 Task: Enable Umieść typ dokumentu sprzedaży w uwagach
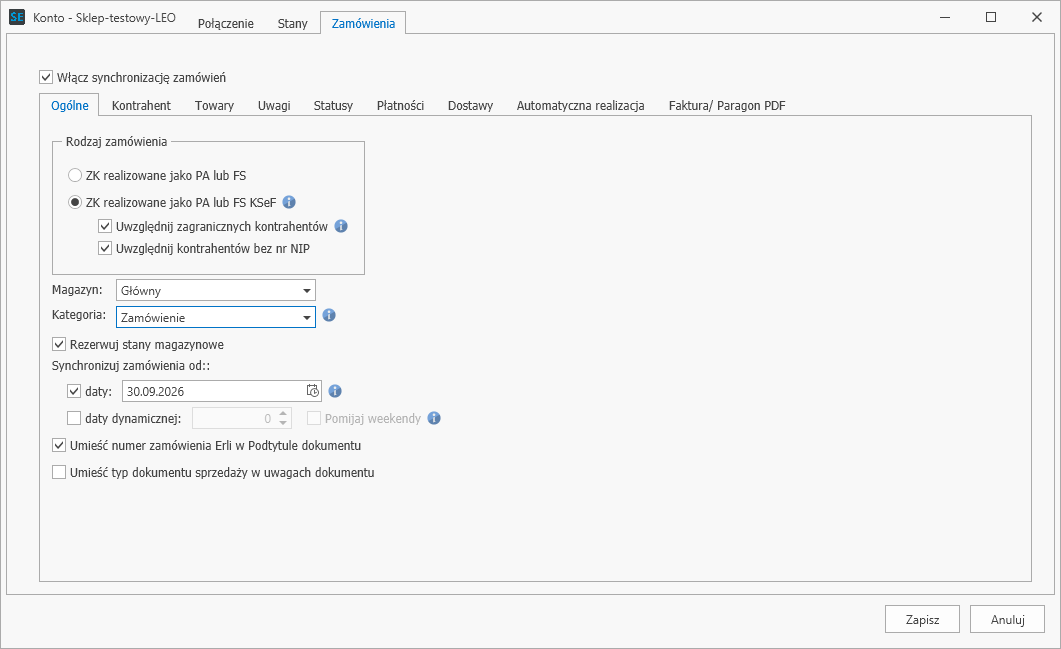pos(59,472)
